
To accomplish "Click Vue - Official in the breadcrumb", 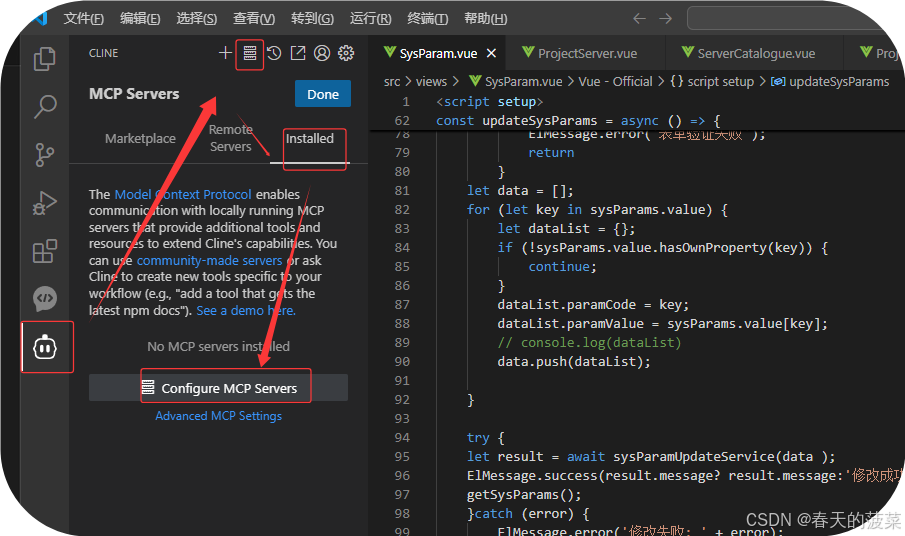I will (615, 82).
